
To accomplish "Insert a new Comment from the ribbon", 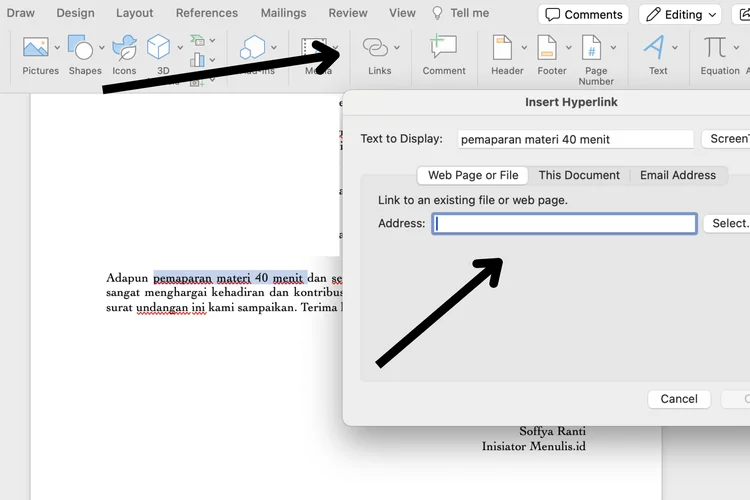I will (443, 46).
